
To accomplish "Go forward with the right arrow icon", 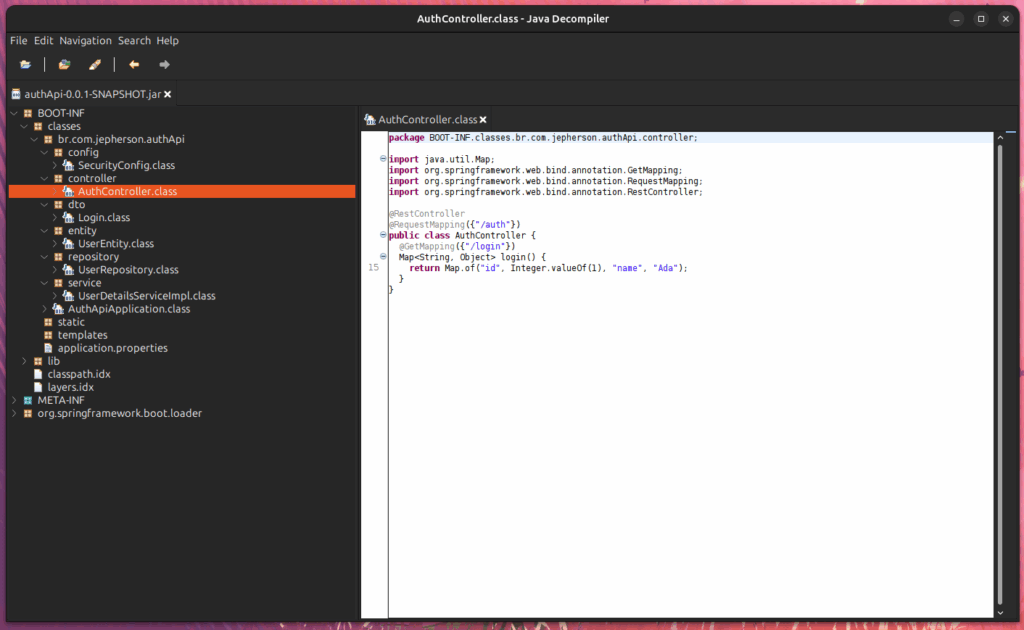I will (x=164, y=65).
